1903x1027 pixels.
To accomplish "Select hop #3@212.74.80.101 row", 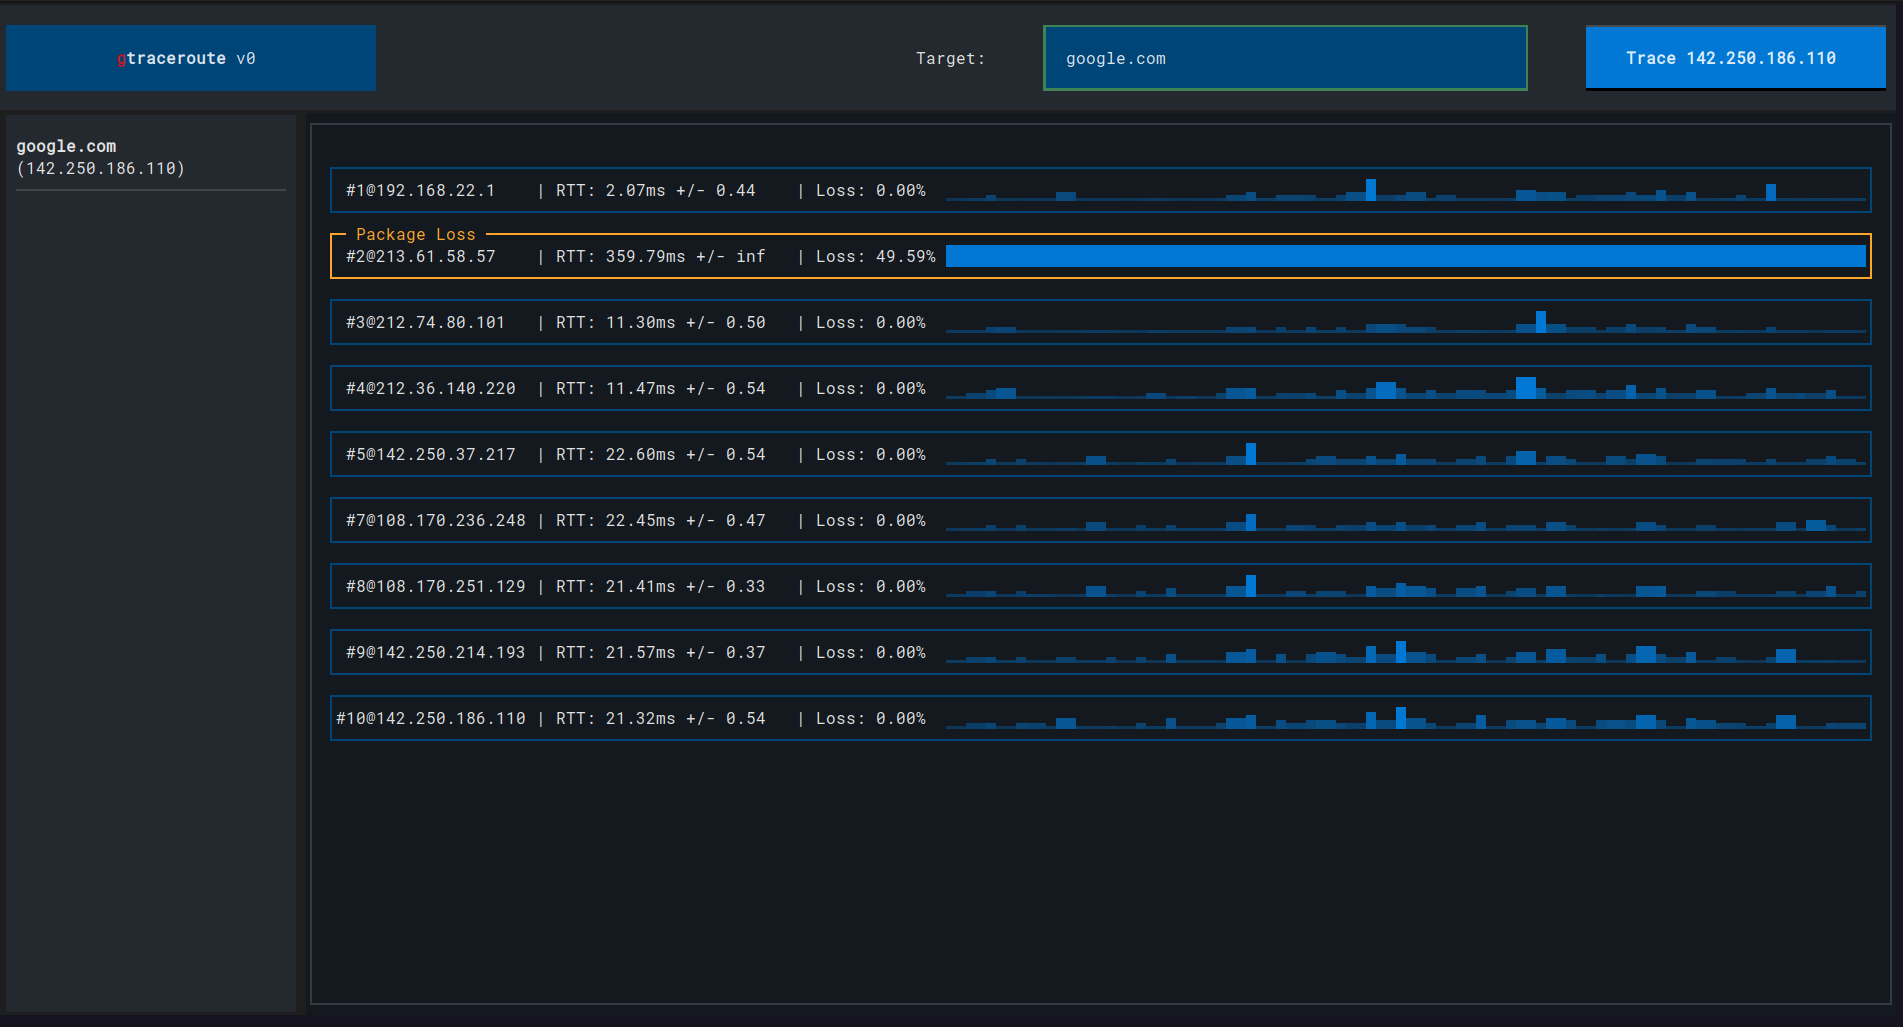I will click(x=1100, y=322).
